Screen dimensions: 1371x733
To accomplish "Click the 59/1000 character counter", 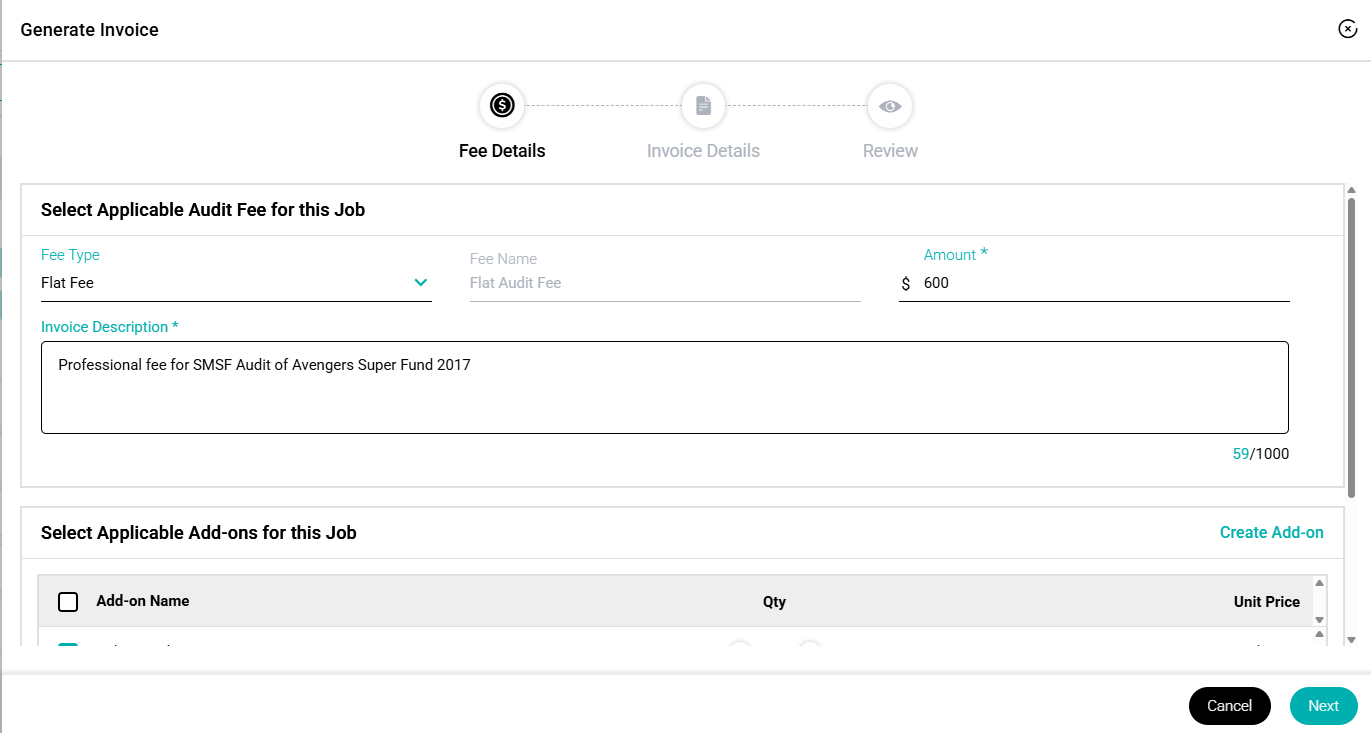I will [x=1261, y=454].
